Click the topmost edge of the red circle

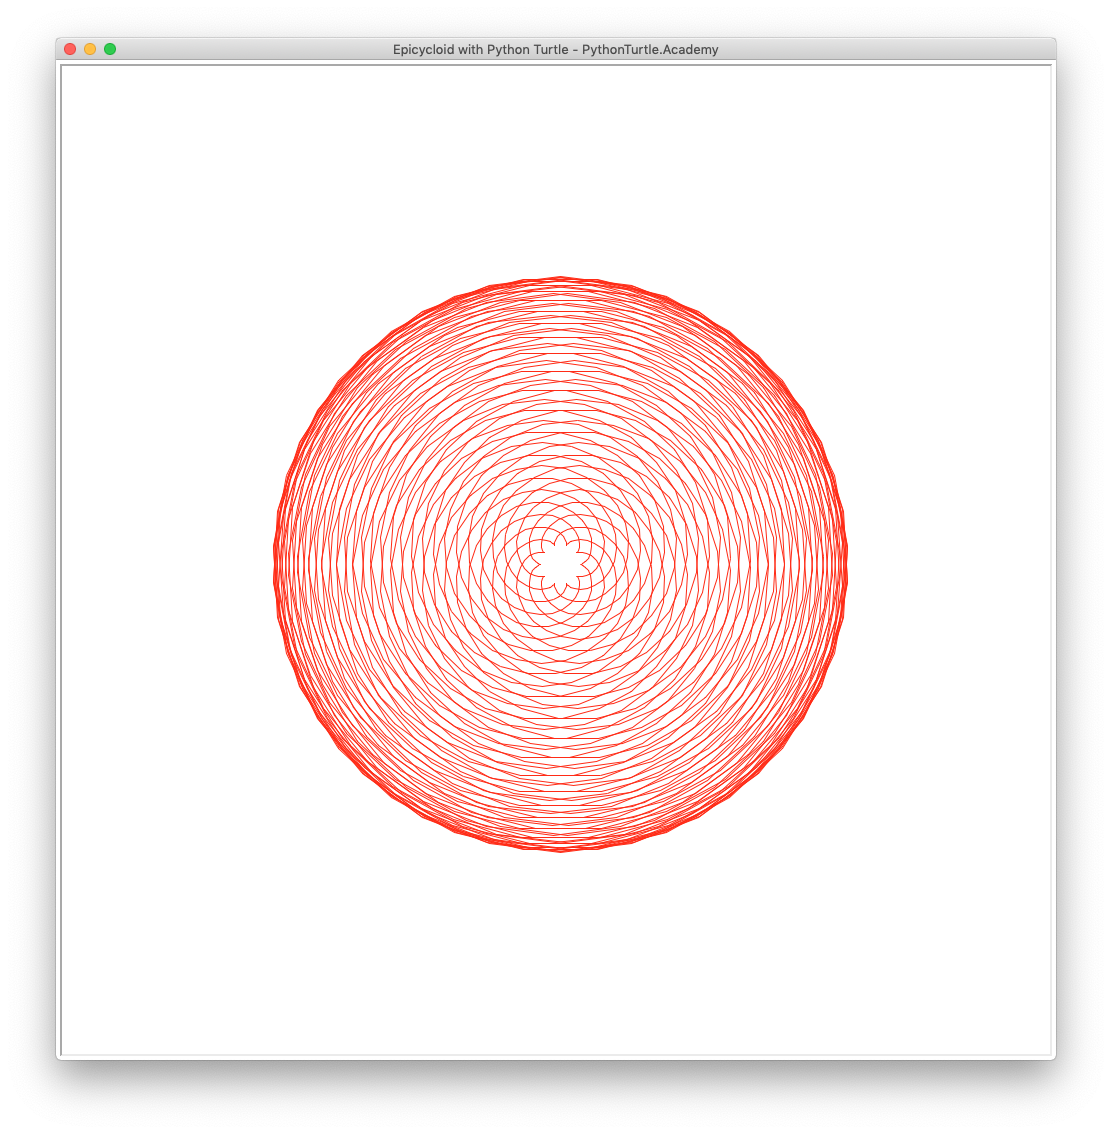(558, 279)
